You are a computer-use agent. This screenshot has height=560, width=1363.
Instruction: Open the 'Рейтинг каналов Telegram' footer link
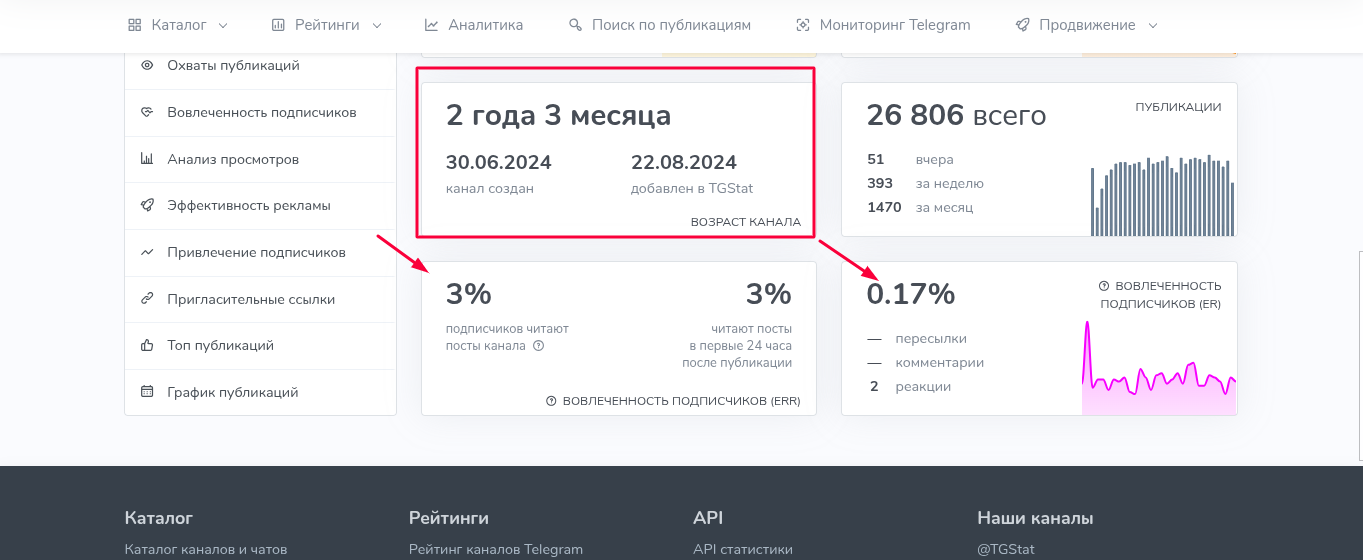[496, 549]
